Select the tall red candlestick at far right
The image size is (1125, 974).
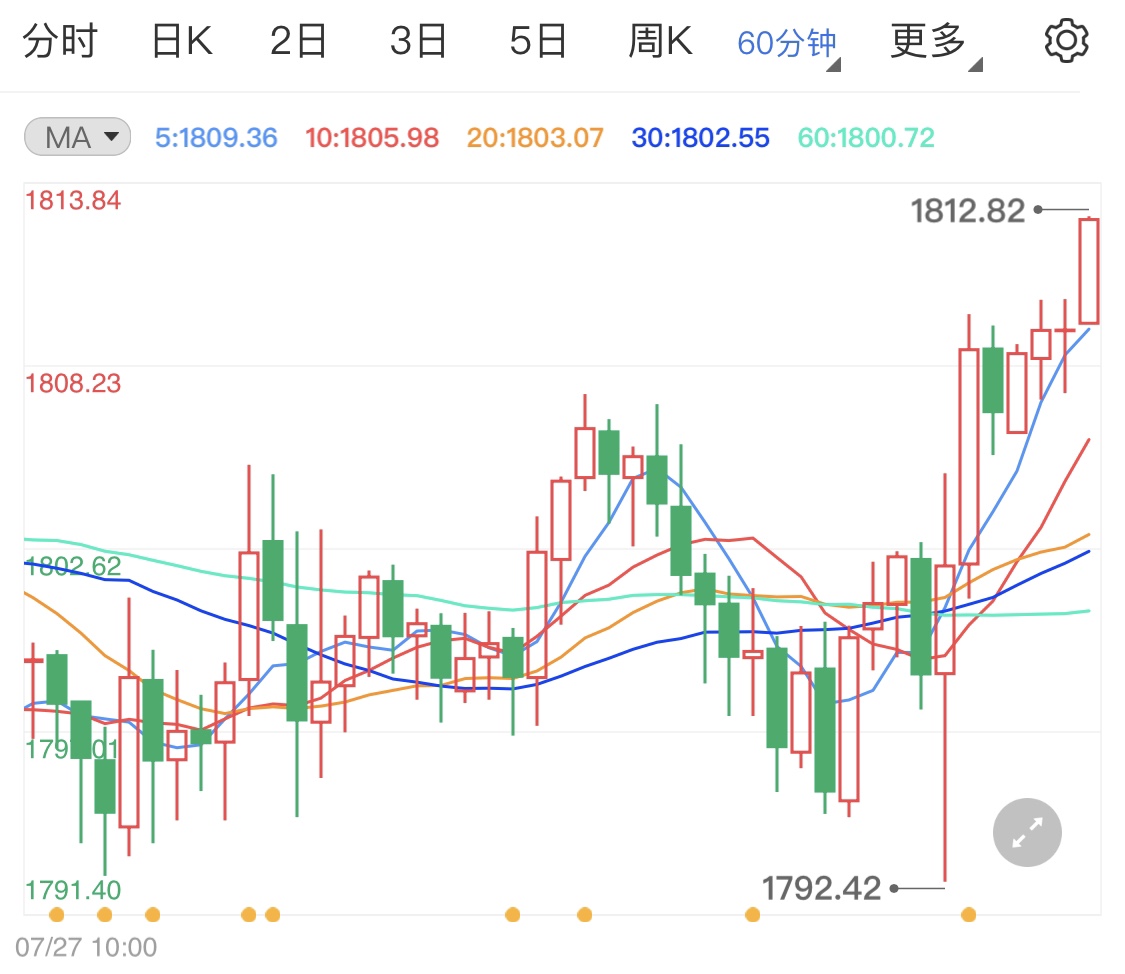(x=1090, y=270)
